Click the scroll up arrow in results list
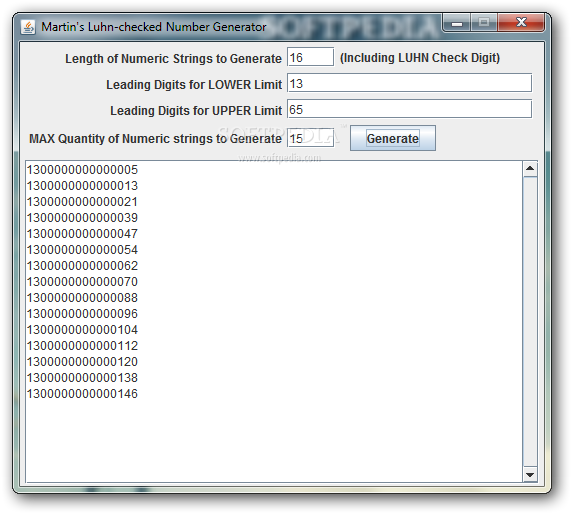 (530, 169)
